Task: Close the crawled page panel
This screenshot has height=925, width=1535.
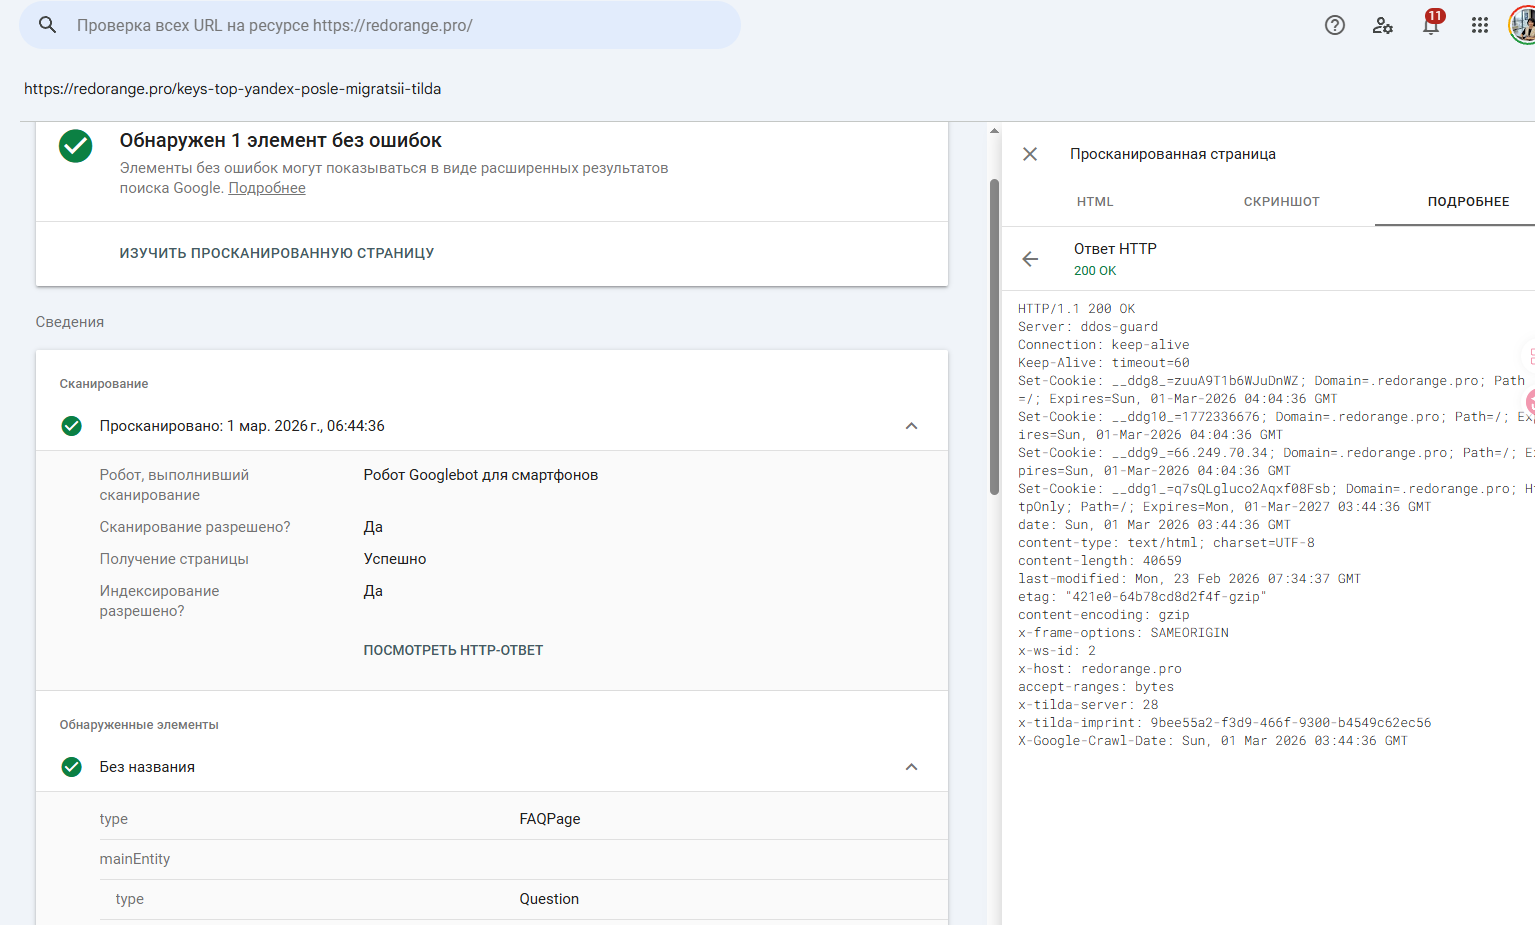Action: tap(1030, 154)
